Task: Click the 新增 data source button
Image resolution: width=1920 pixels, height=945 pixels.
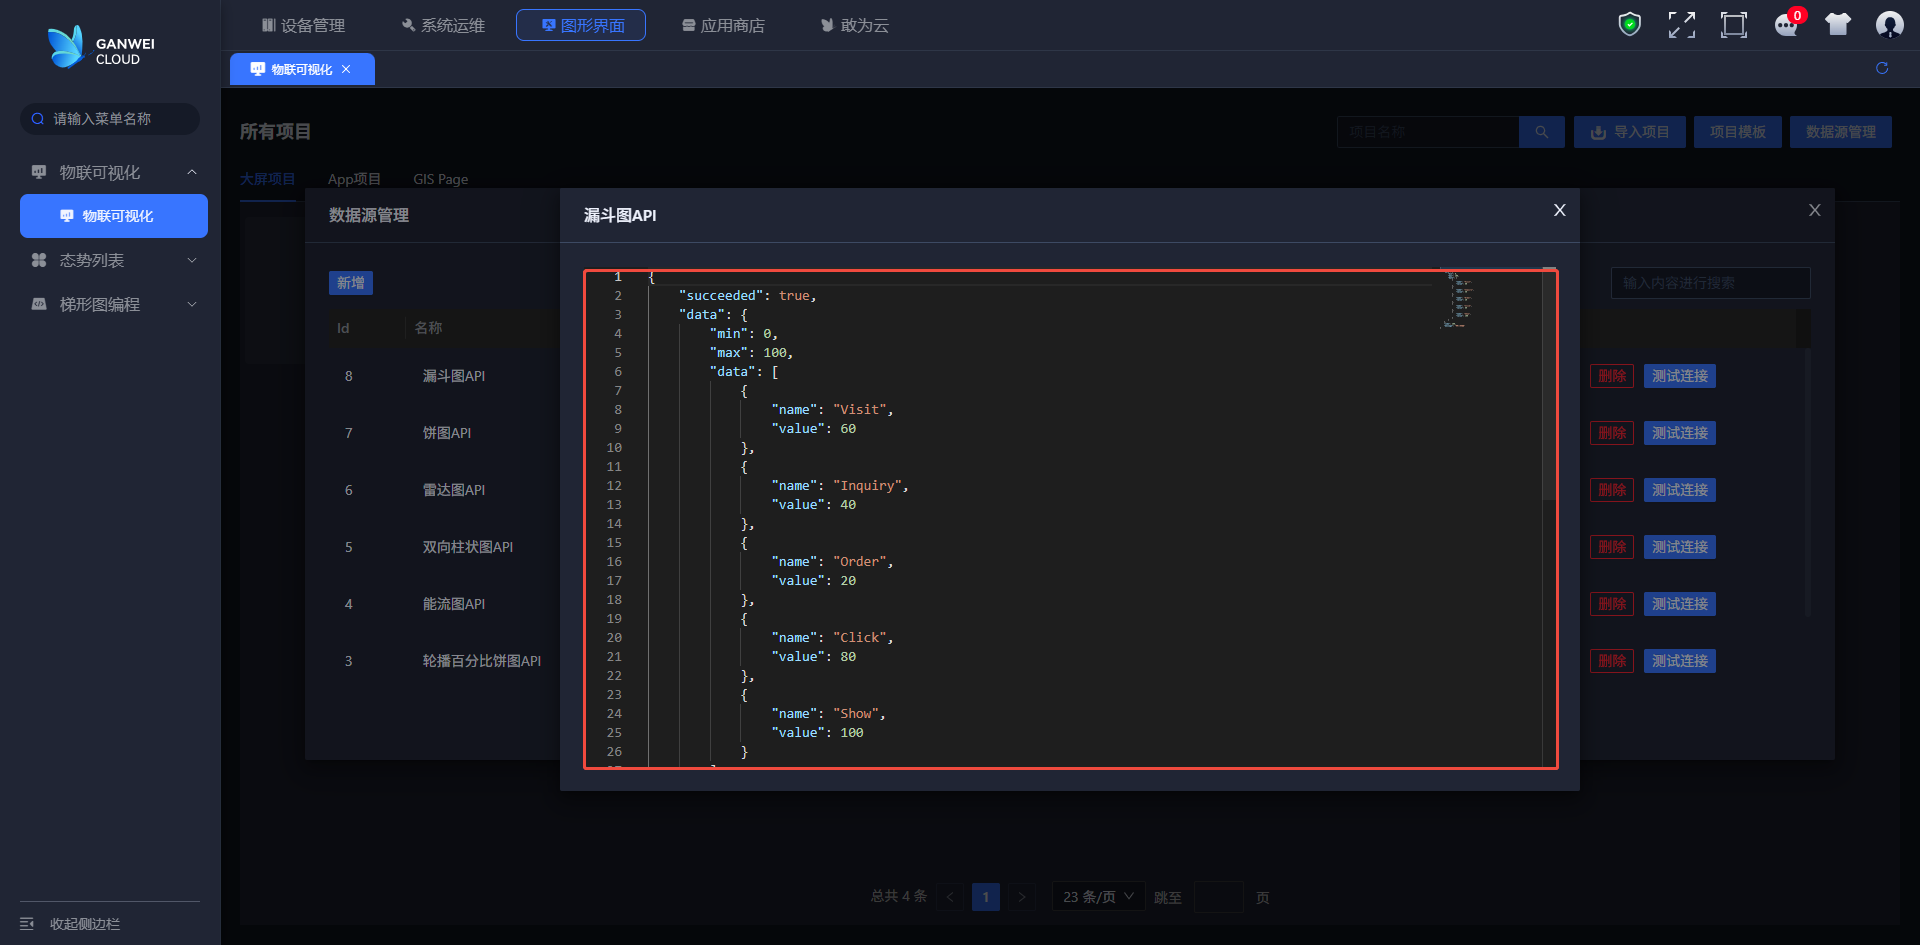Action: coord(350,283)
